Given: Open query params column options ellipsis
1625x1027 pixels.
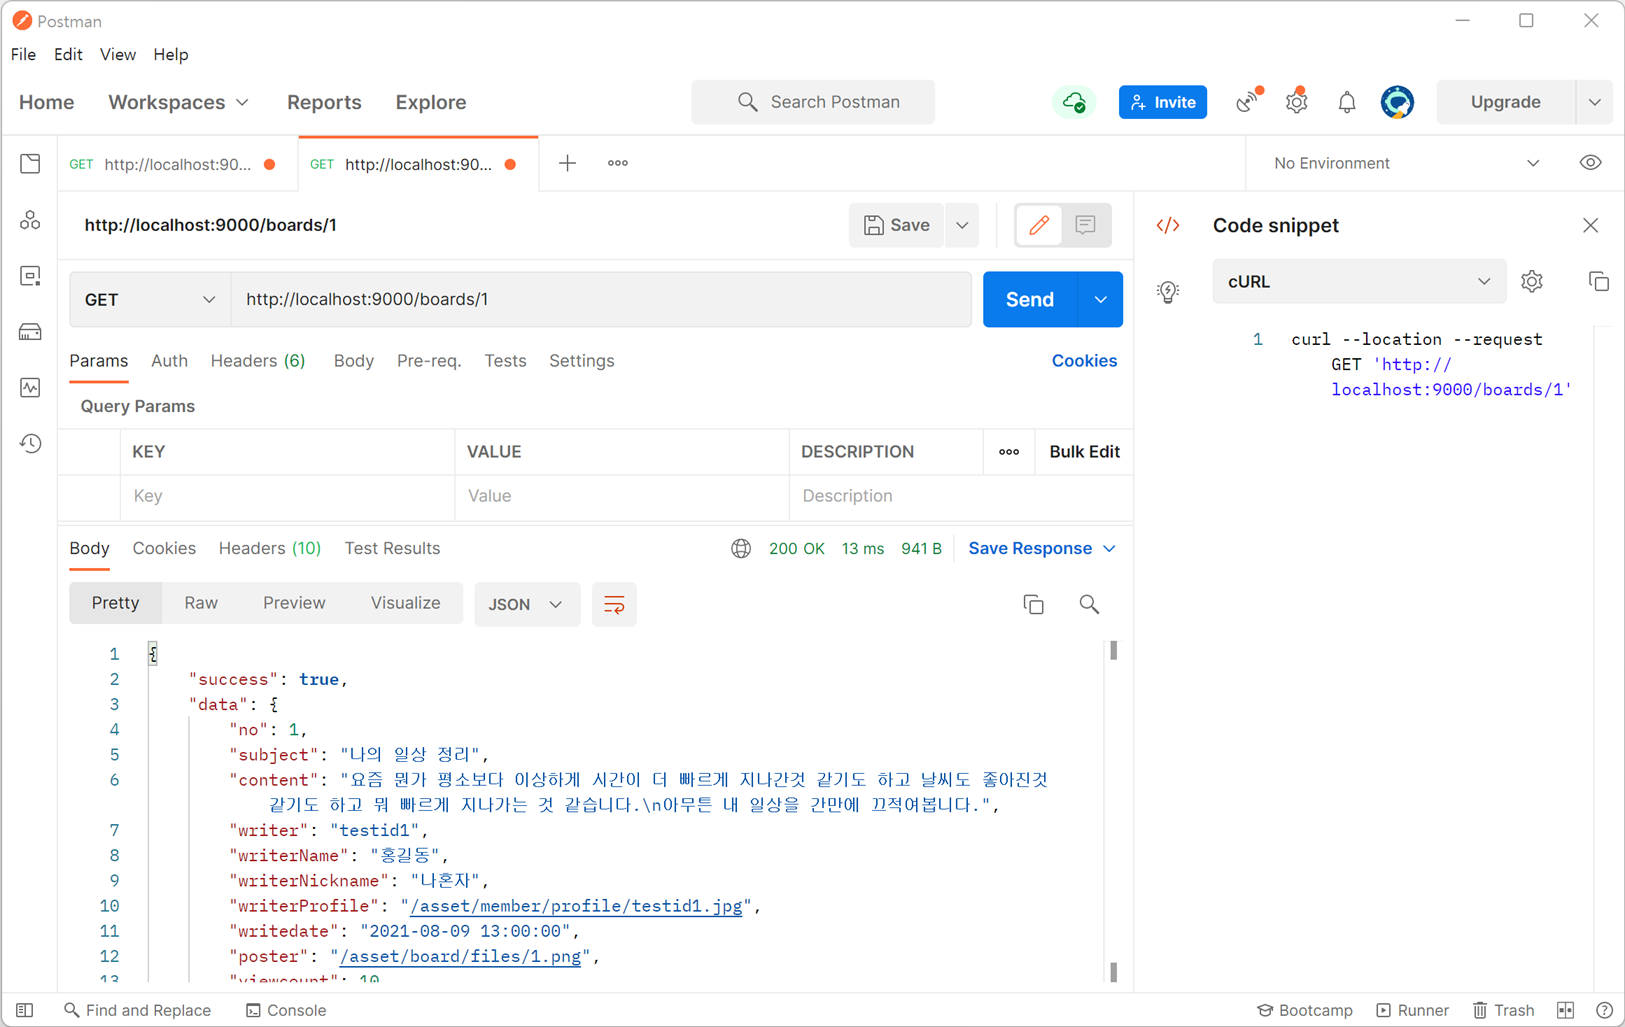Looking at the screenshot, I should coord(1009,452).
